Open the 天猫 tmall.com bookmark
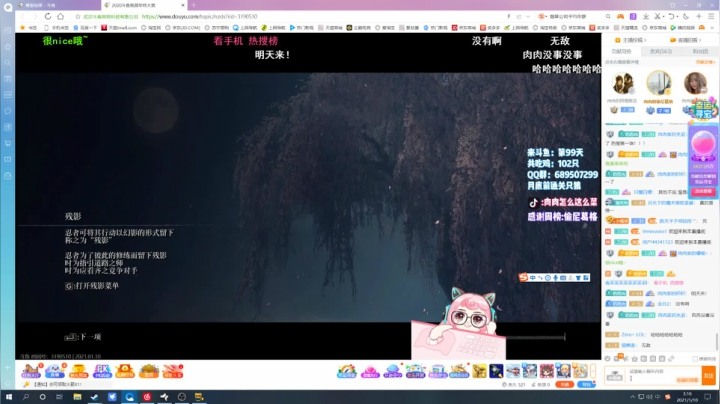Screen dimensions: 720x404 coord(119,28)
